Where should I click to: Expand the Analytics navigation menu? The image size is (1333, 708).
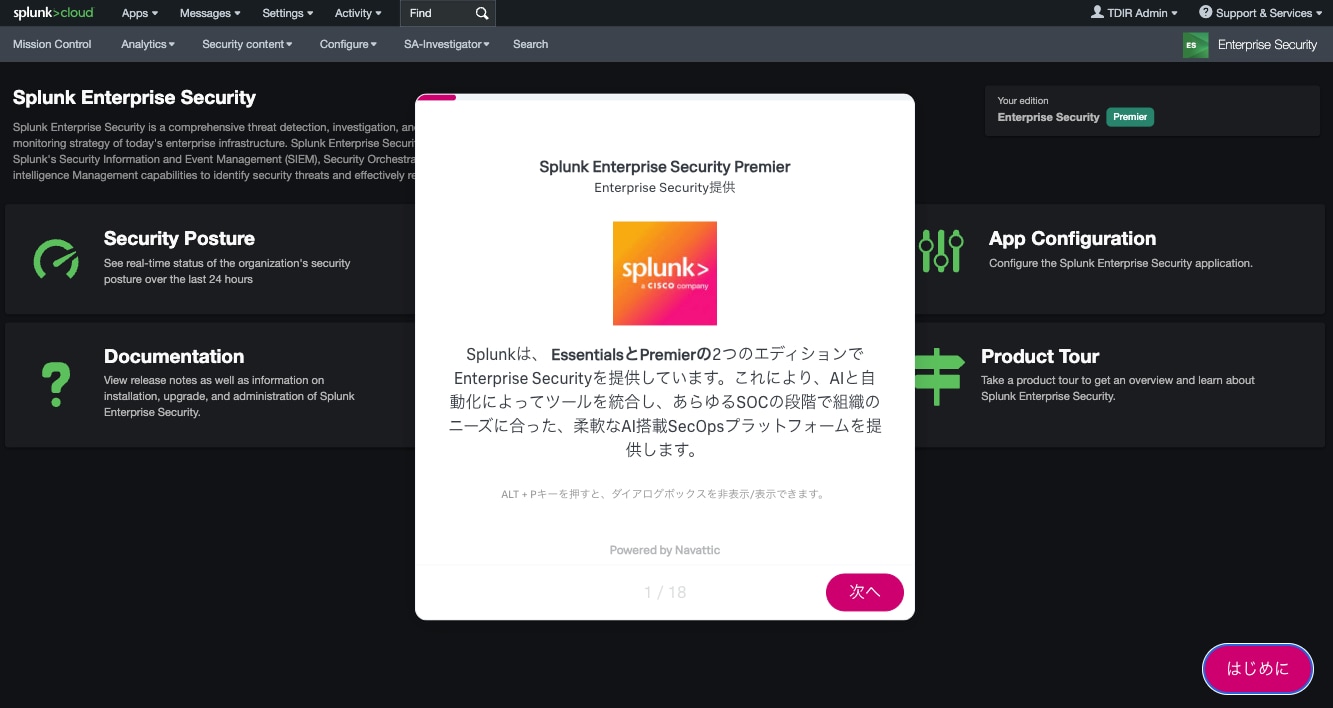[x=148, y=44]
